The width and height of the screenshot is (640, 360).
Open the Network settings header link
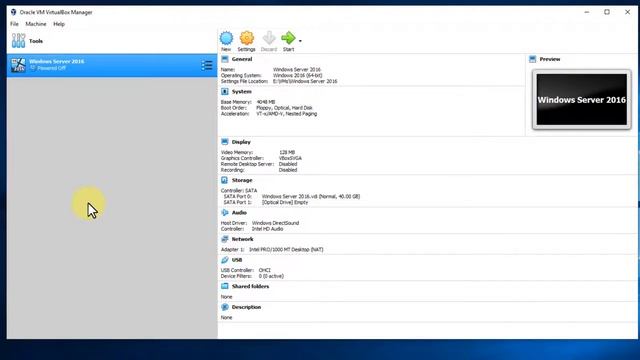click(x=242, y=239)
